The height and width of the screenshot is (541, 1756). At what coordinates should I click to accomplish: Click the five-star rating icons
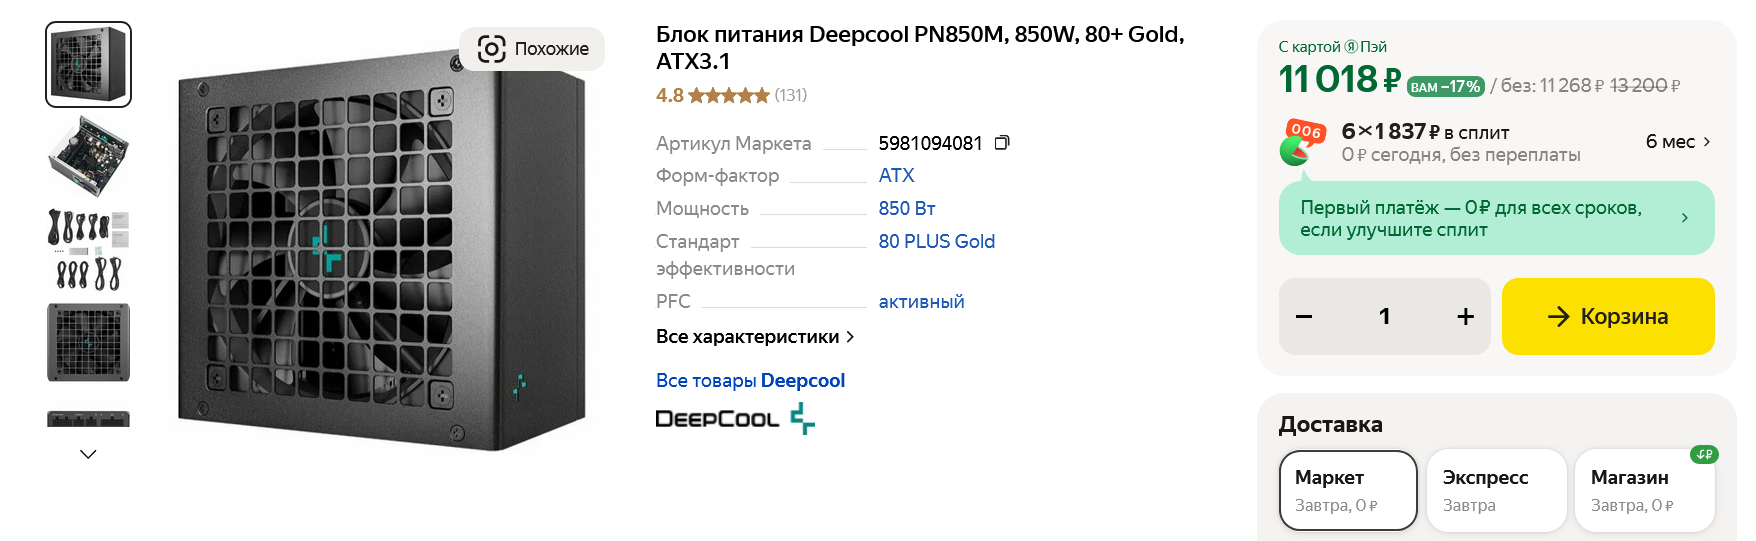coord(729,96)
